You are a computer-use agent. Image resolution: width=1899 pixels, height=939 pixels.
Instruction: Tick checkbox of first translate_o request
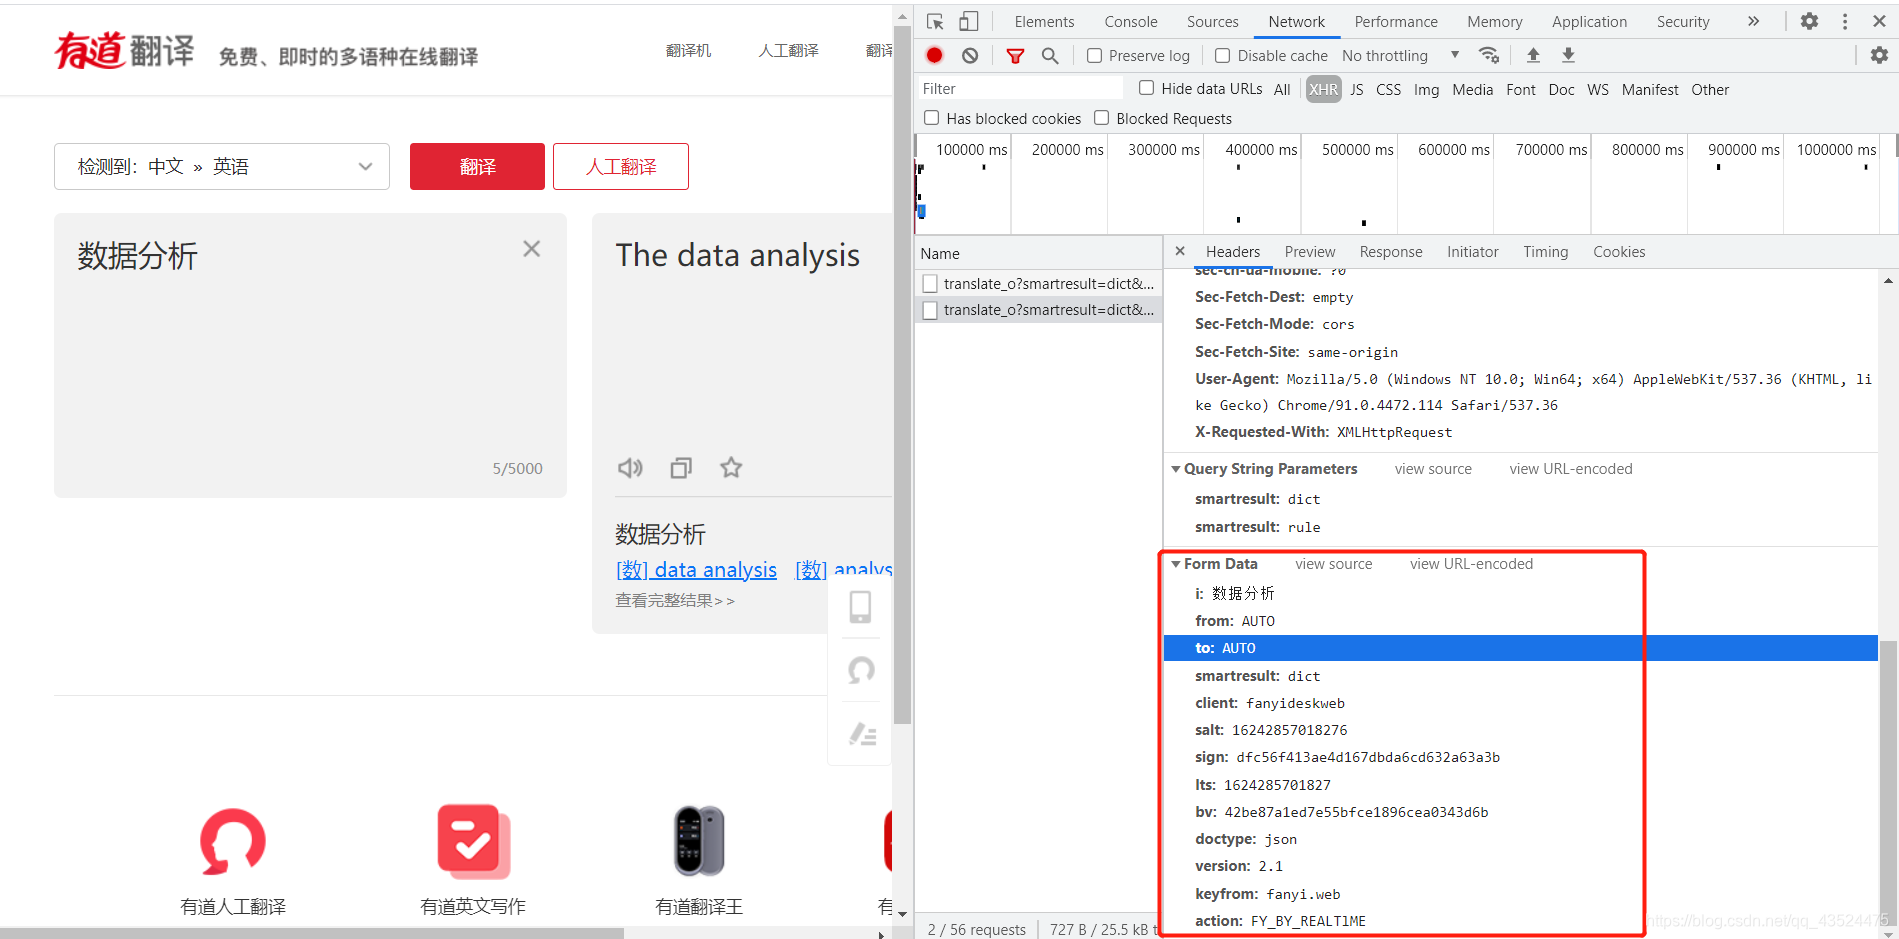point(930,284)
